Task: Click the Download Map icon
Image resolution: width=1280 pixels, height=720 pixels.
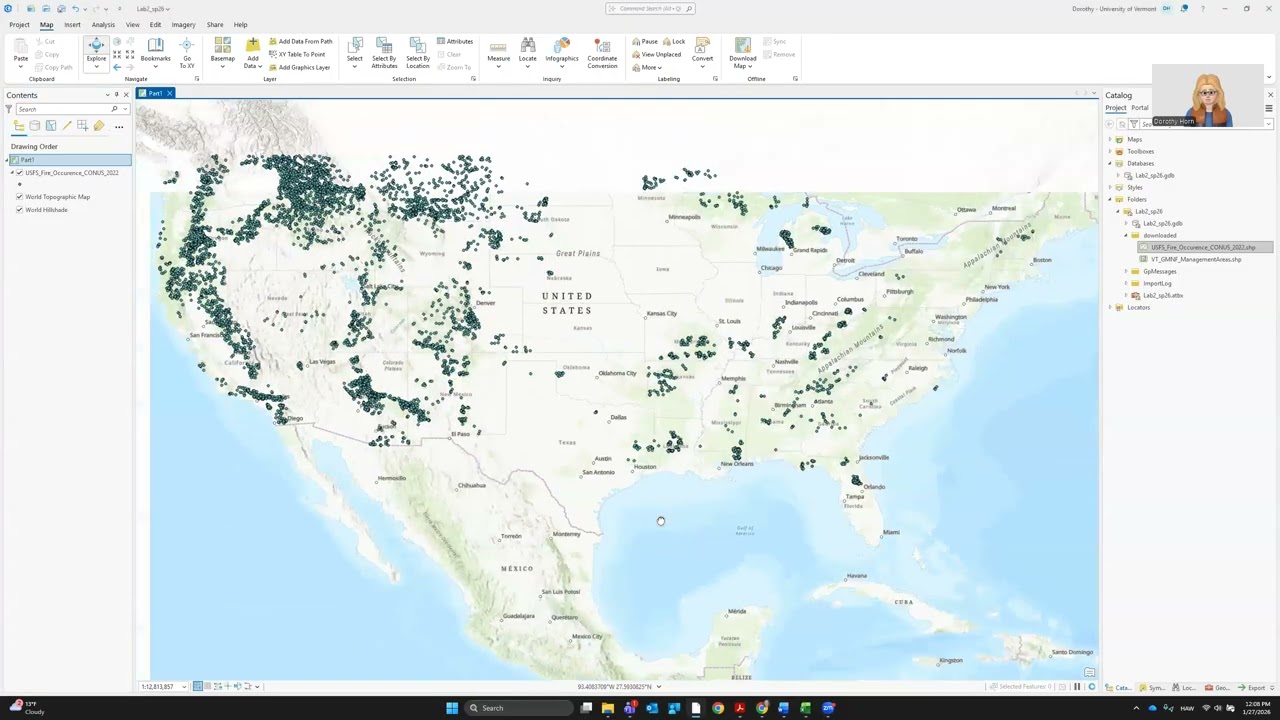Action: coord(742,46)
